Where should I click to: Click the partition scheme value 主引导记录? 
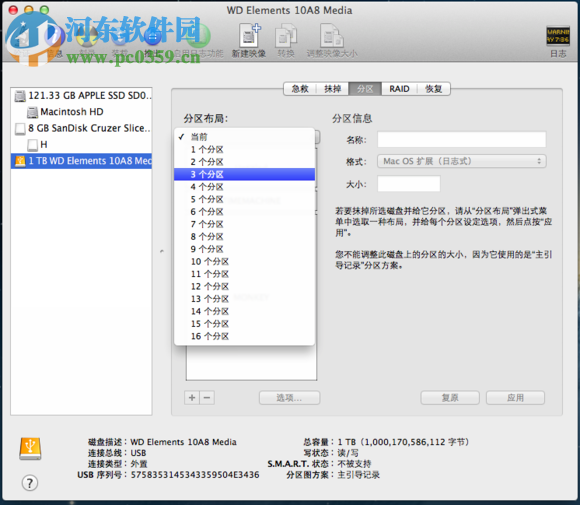pyautogui.click(x=358, y=475)
